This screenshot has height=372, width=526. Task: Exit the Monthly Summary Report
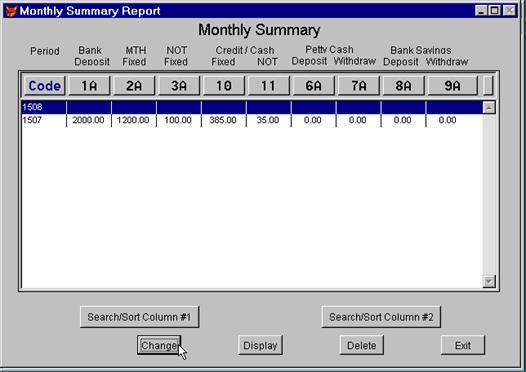coord(463,345)
